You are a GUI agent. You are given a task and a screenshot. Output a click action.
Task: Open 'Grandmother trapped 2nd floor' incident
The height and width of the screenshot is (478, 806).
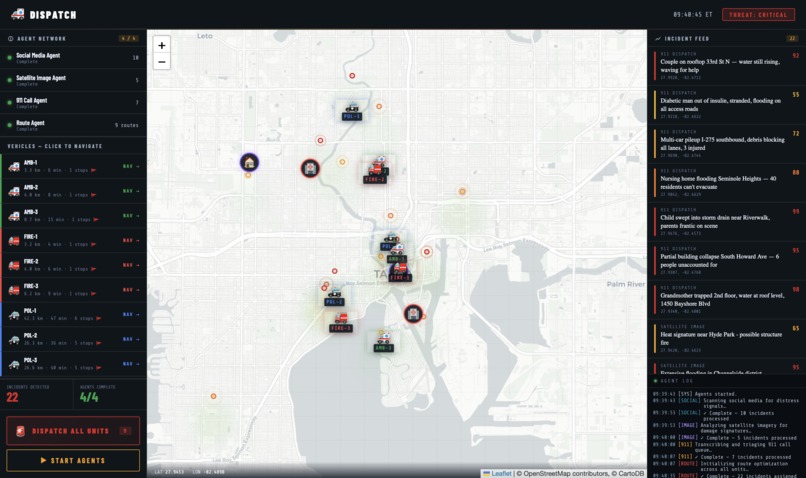pos(726,300)
